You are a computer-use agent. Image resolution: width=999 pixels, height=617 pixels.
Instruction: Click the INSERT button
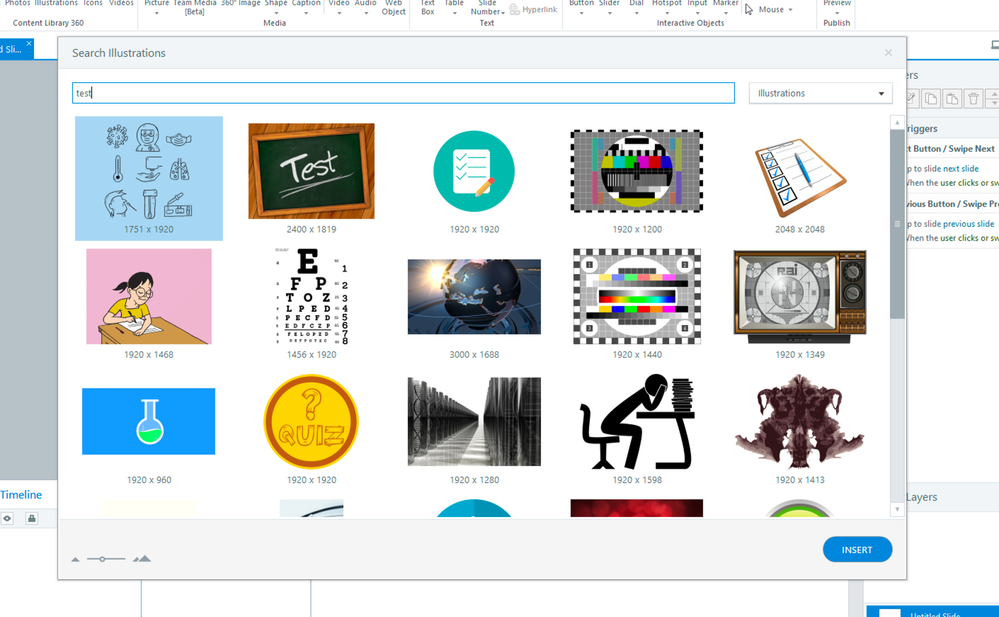(x=857, y=549)
